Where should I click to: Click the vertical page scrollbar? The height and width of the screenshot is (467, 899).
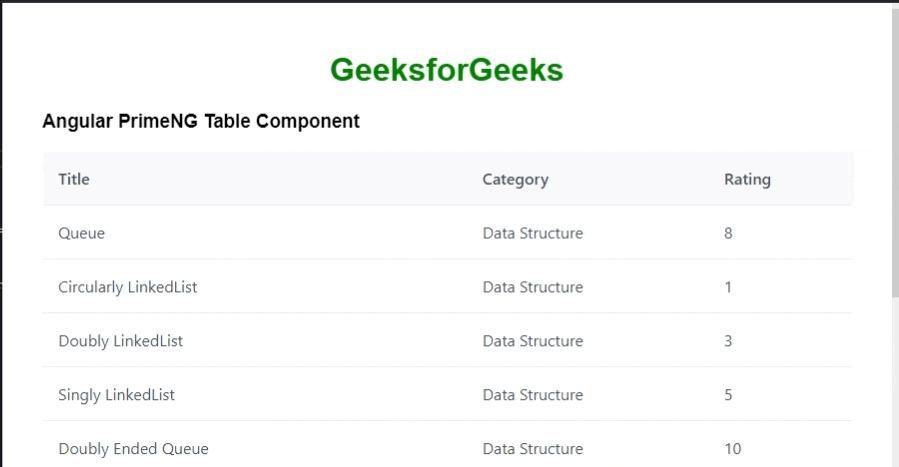894,150
